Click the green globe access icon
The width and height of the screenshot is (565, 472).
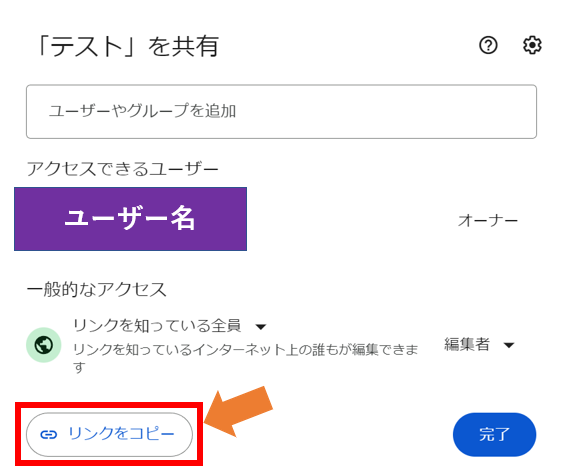pos(44,345)
